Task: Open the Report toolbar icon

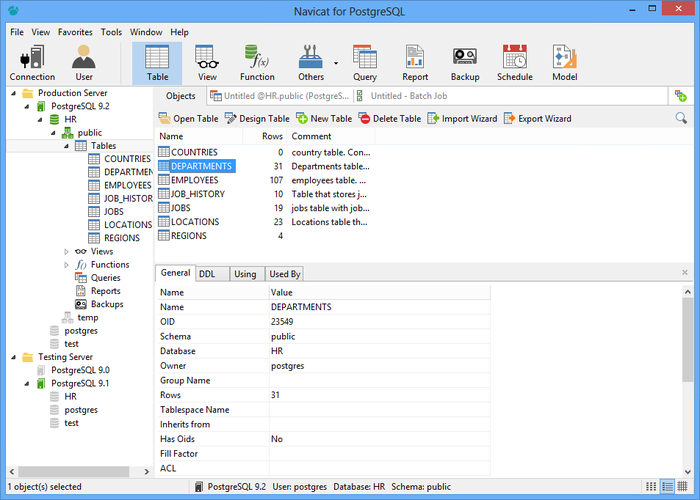Action: coord(415,63)
